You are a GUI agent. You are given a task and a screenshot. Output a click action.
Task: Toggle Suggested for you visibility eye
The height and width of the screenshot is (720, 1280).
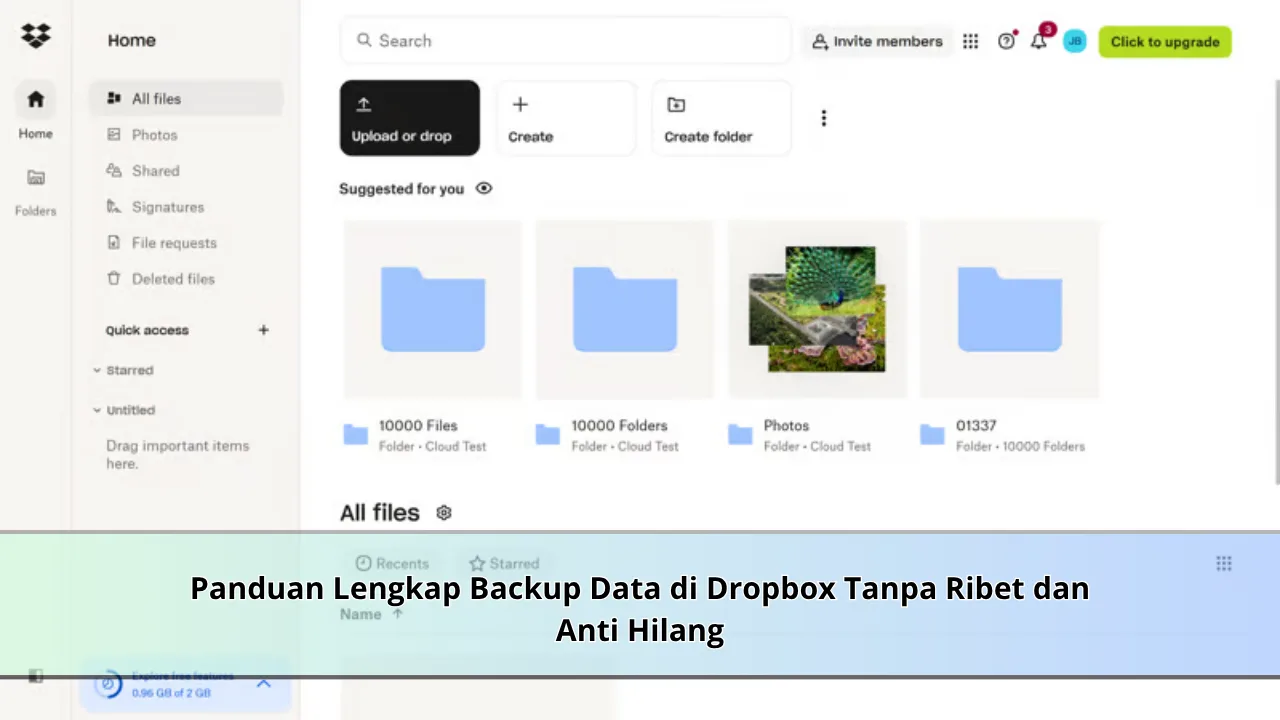coord(484,188)
